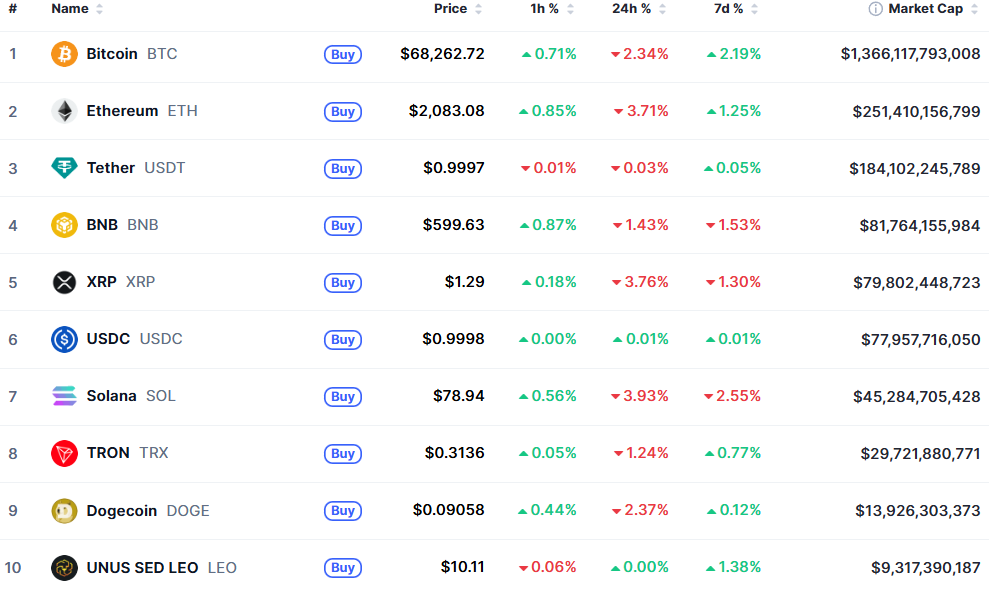Viewport: 989px width, 591px height.
Task: Click the Bitcoin coin logo icon
Action: [64, 54]
